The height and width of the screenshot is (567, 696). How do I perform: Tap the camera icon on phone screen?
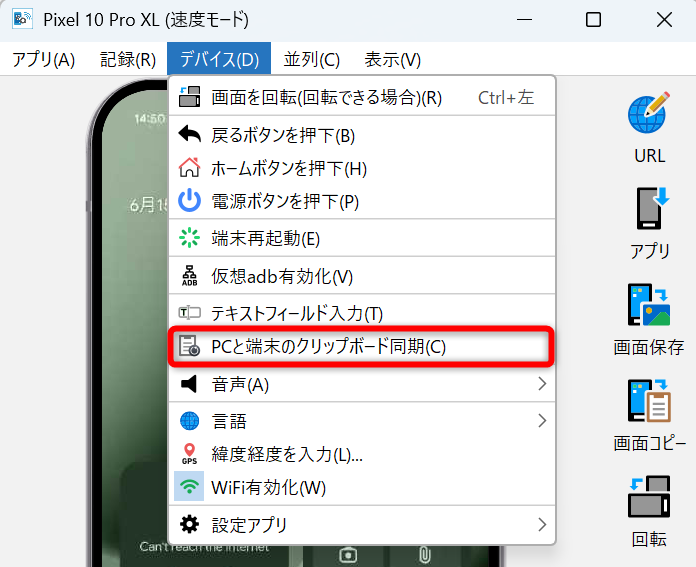click(x=348, y=555)
